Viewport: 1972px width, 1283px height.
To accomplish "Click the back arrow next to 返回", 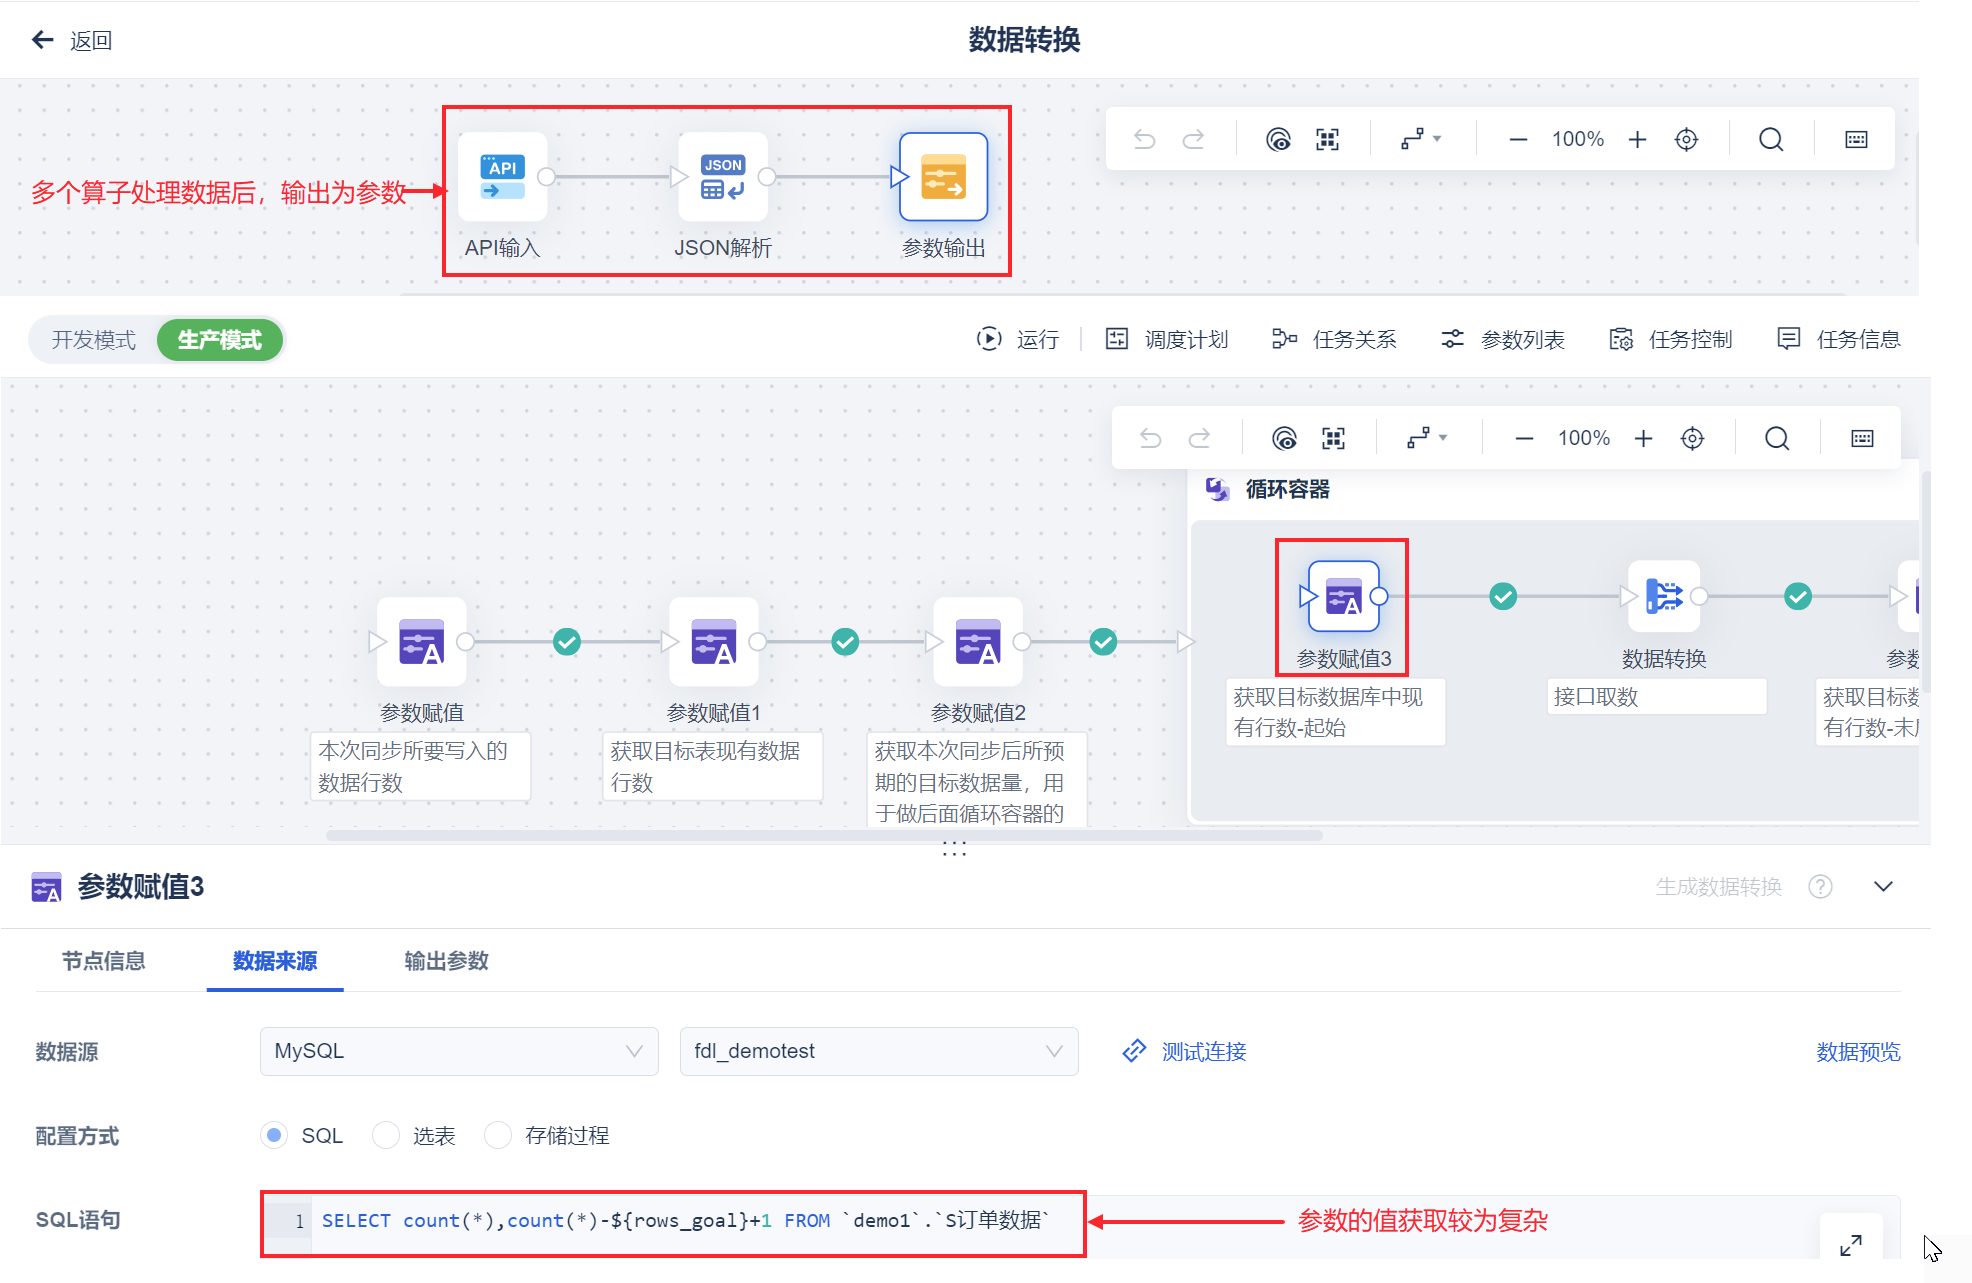I will tap(42, 40).
